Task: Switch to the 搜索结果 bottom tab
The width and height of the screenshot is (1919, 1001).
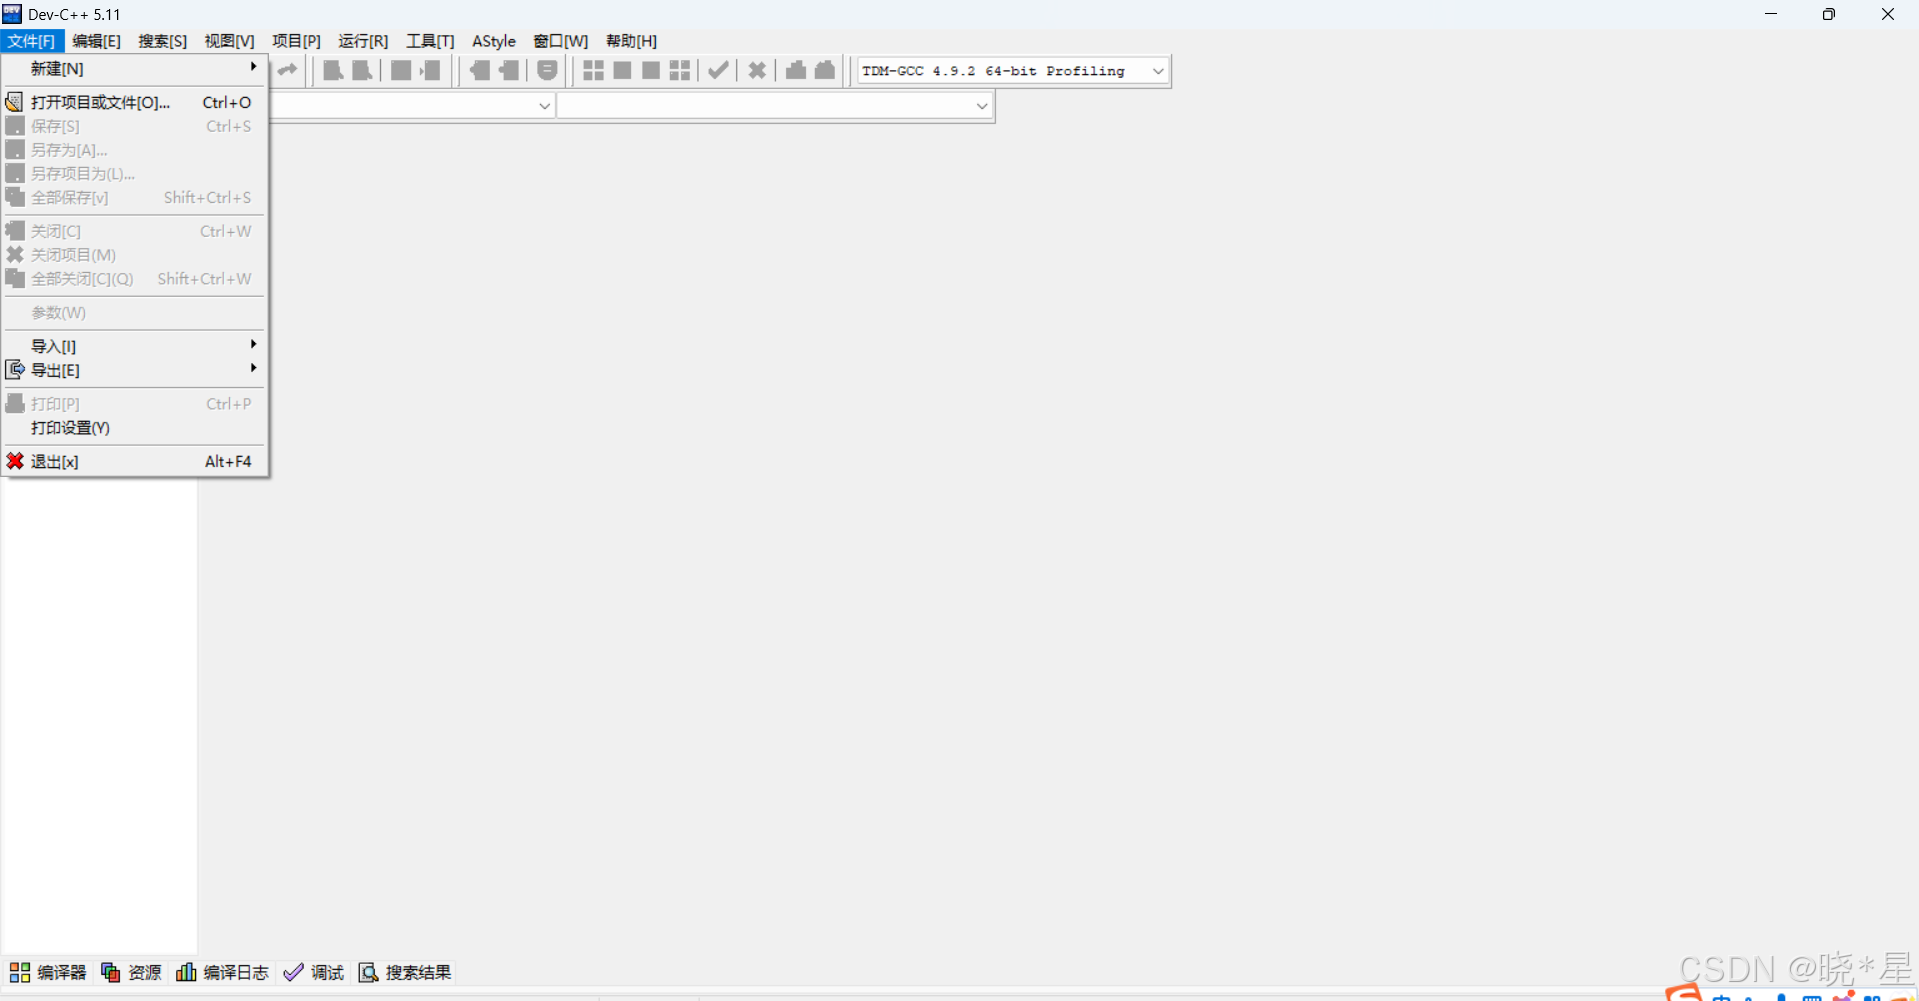Action: click(x=405, y=972)
